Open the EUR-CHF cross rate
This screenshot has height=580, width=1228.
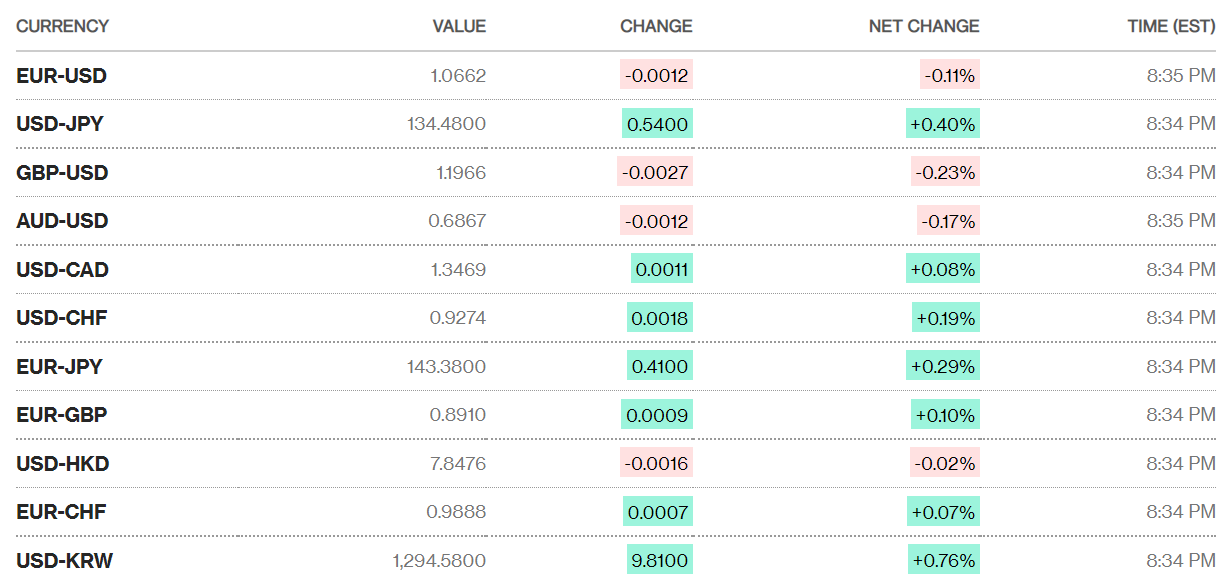[62, 512]
